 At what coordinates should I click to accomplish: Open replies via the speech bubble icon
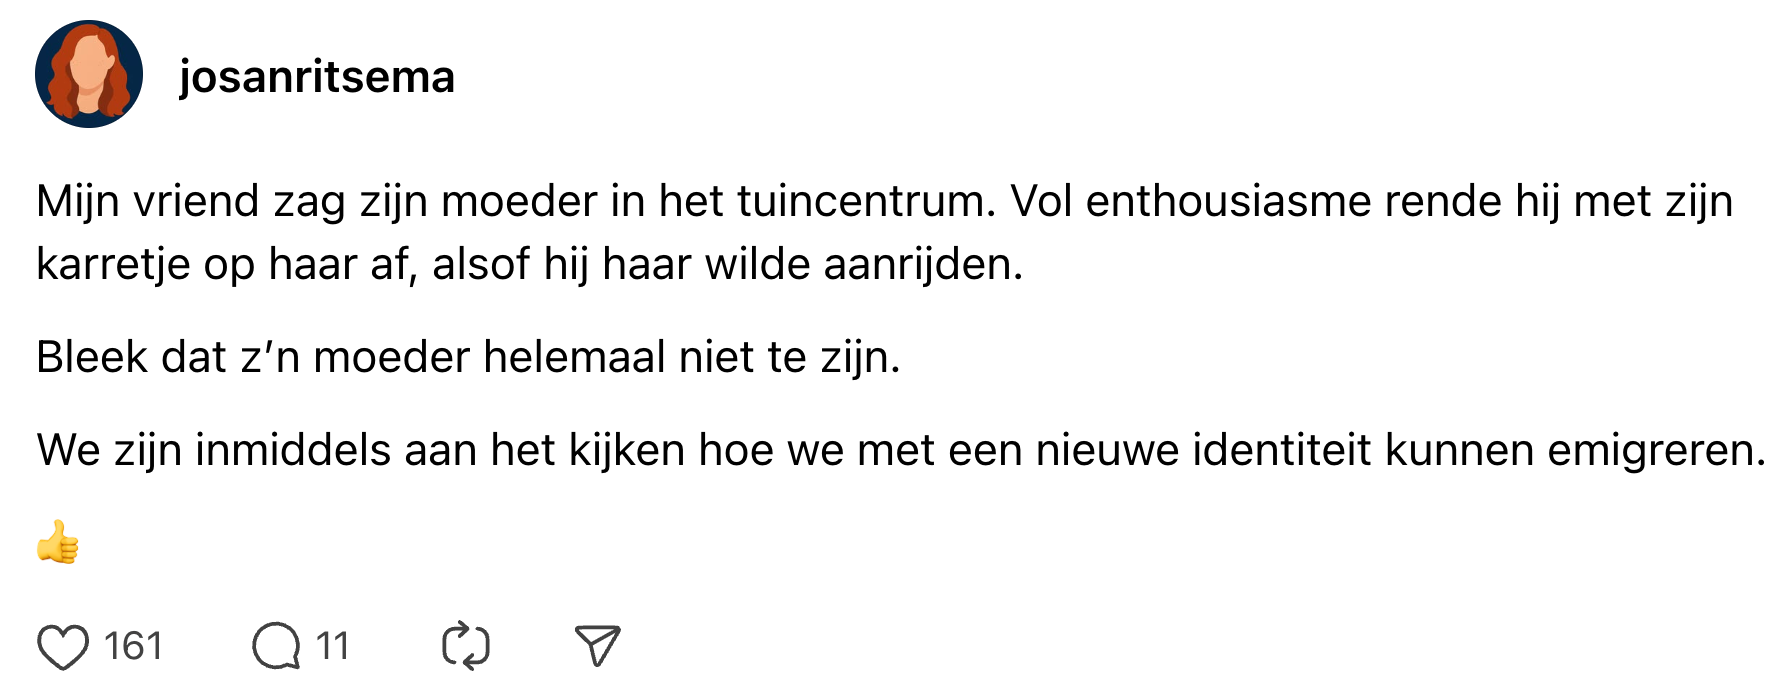pyautogui.click(x=276, y=646)
